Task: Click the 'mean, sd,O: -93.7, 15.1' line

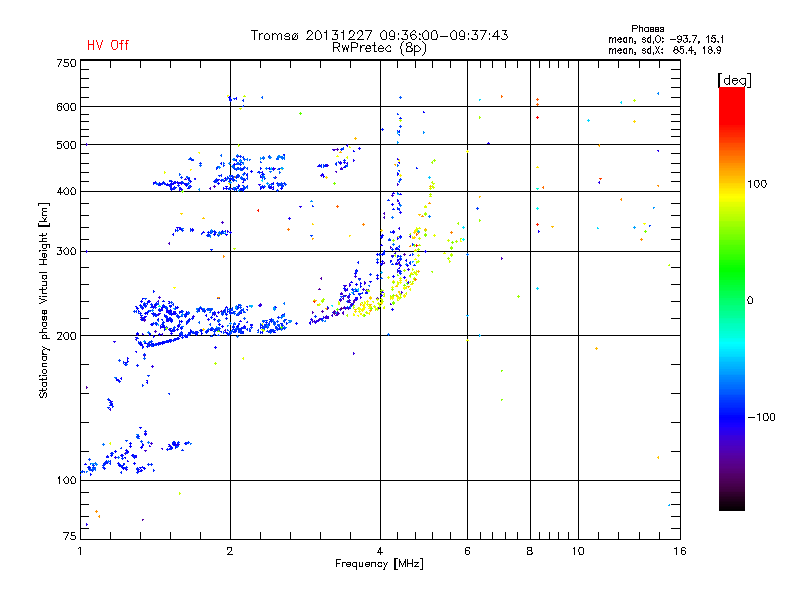Action: point(665,39)
